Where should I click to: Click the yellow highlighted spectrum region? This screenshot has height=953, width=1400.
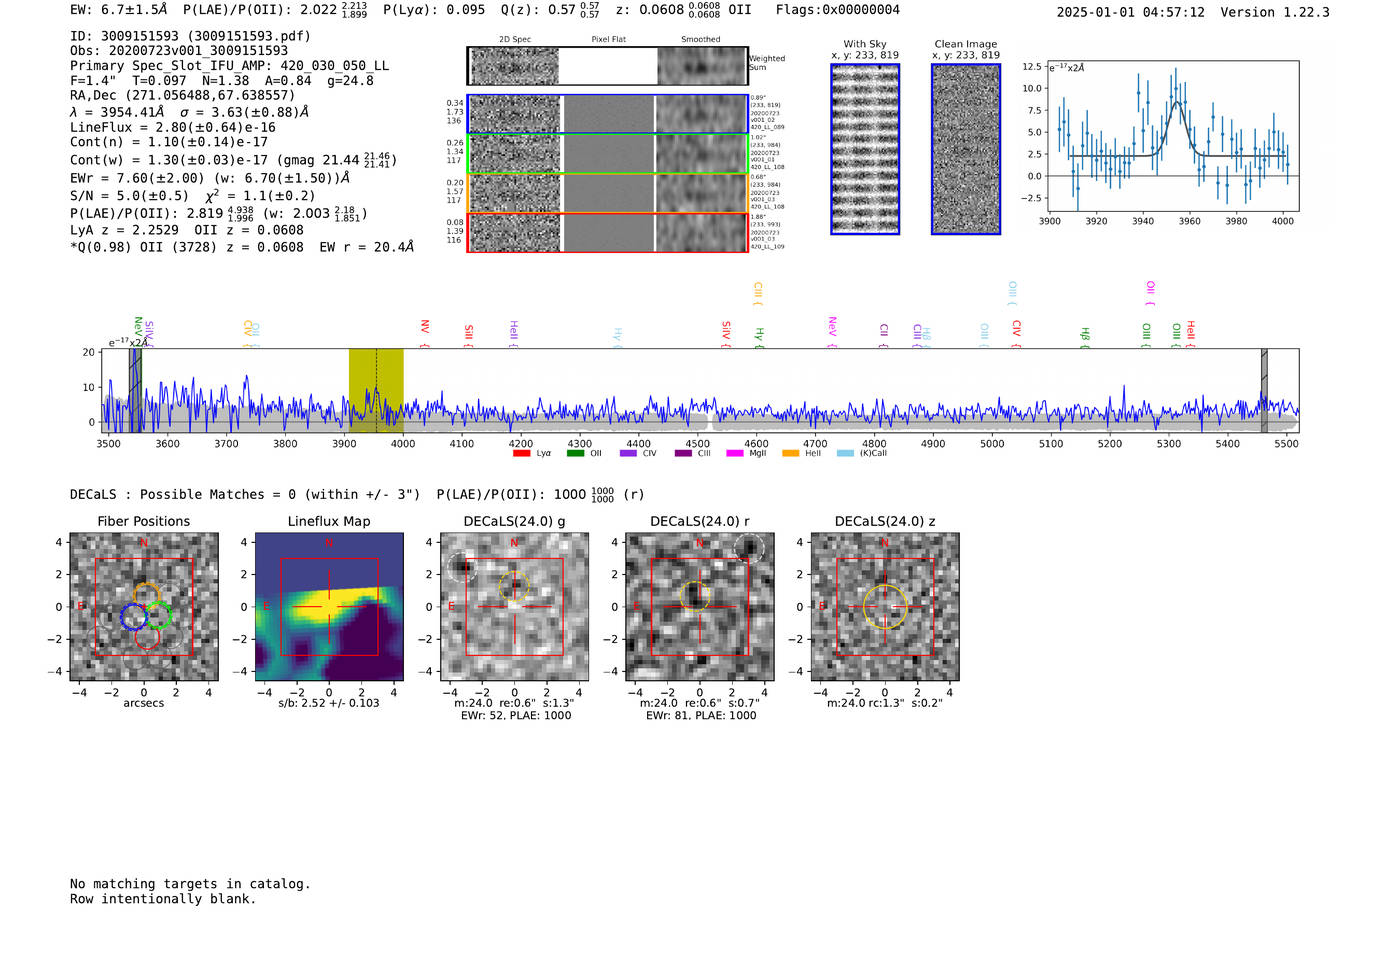376,390
